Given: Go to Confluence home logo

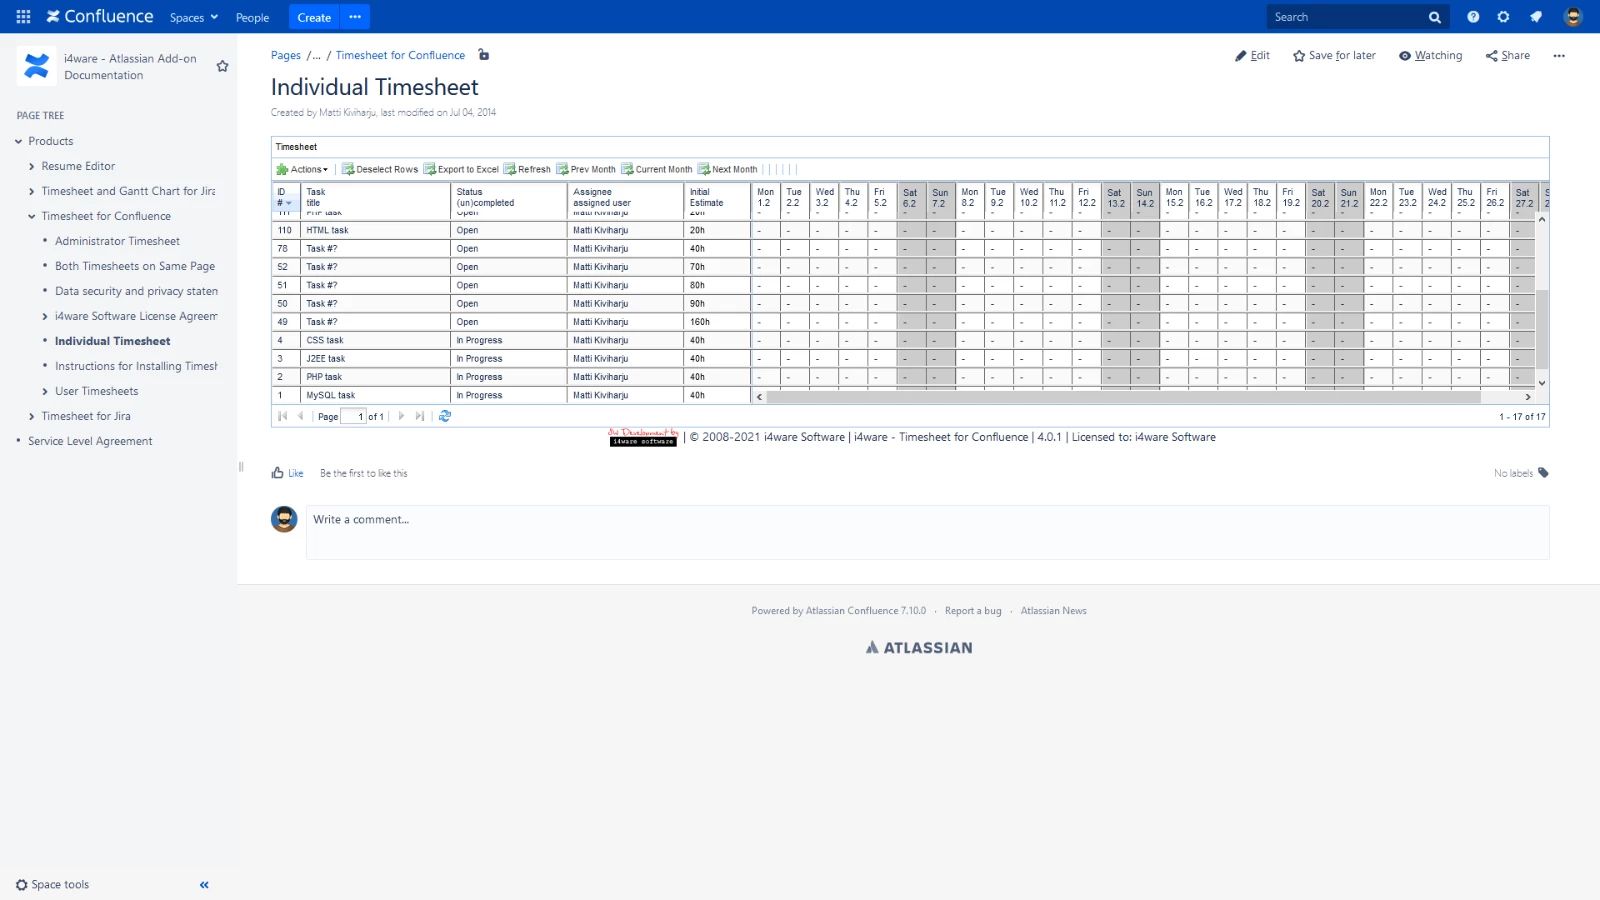Looking at the screenshot, I should click(x=99, y=17).
